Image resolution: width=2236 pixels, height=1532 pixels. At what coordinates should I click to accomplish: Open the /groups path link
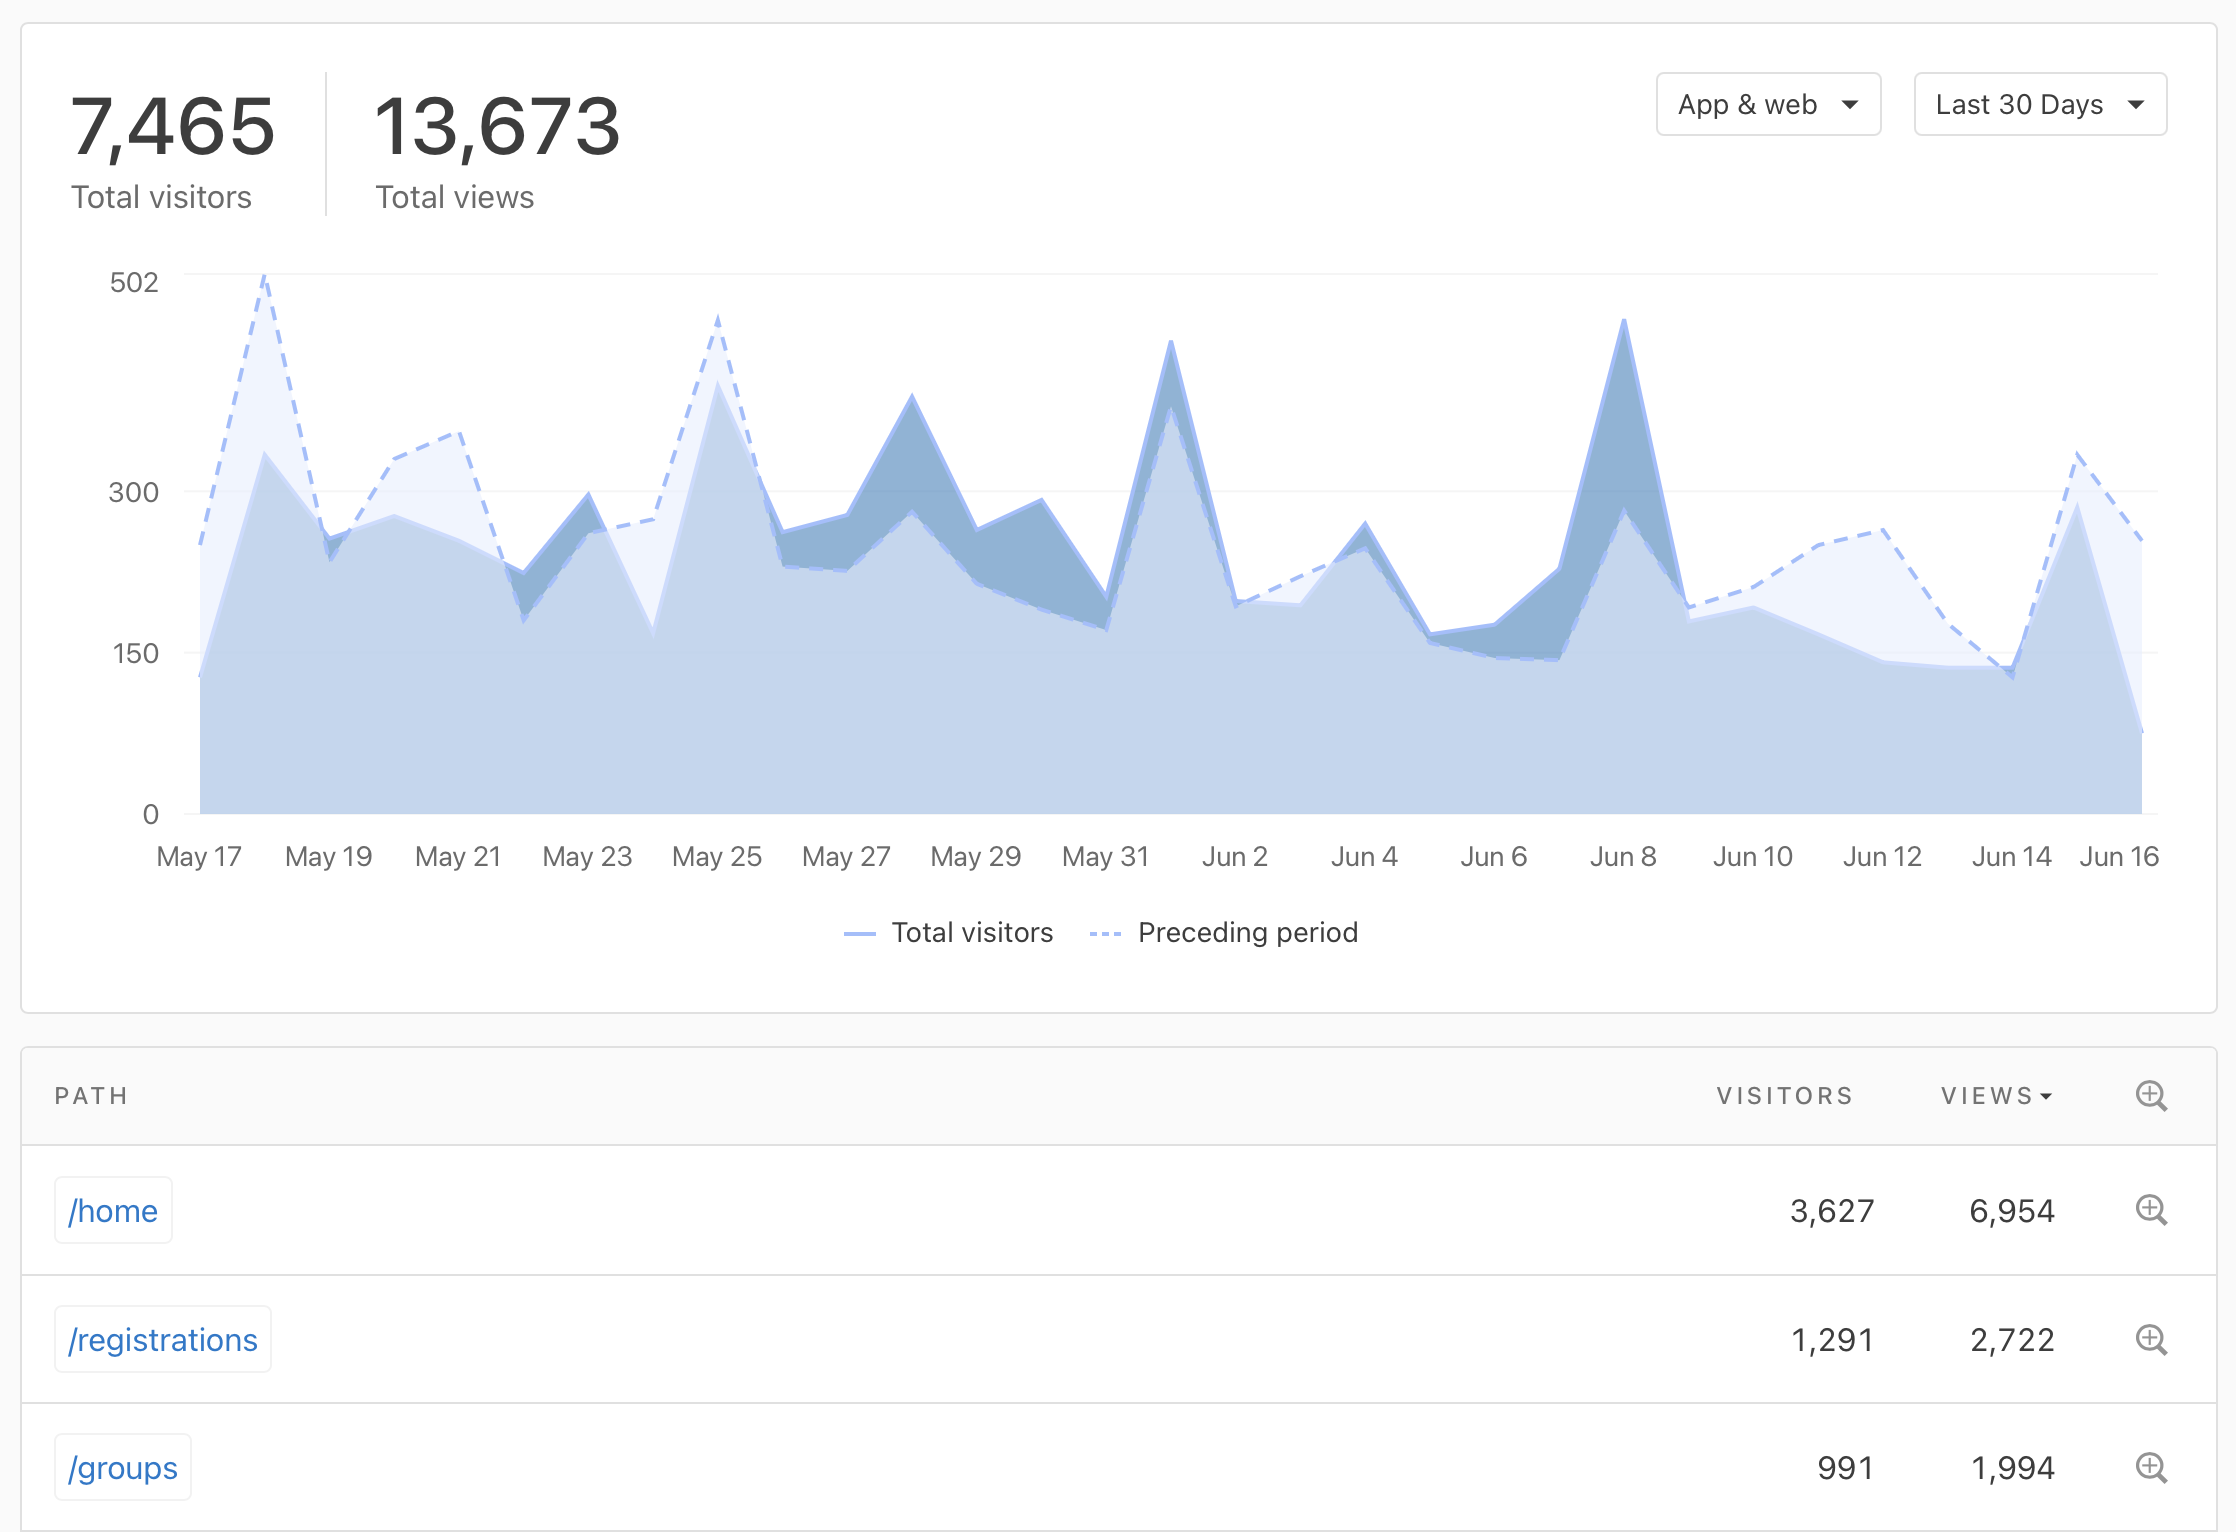(123, 1468)
